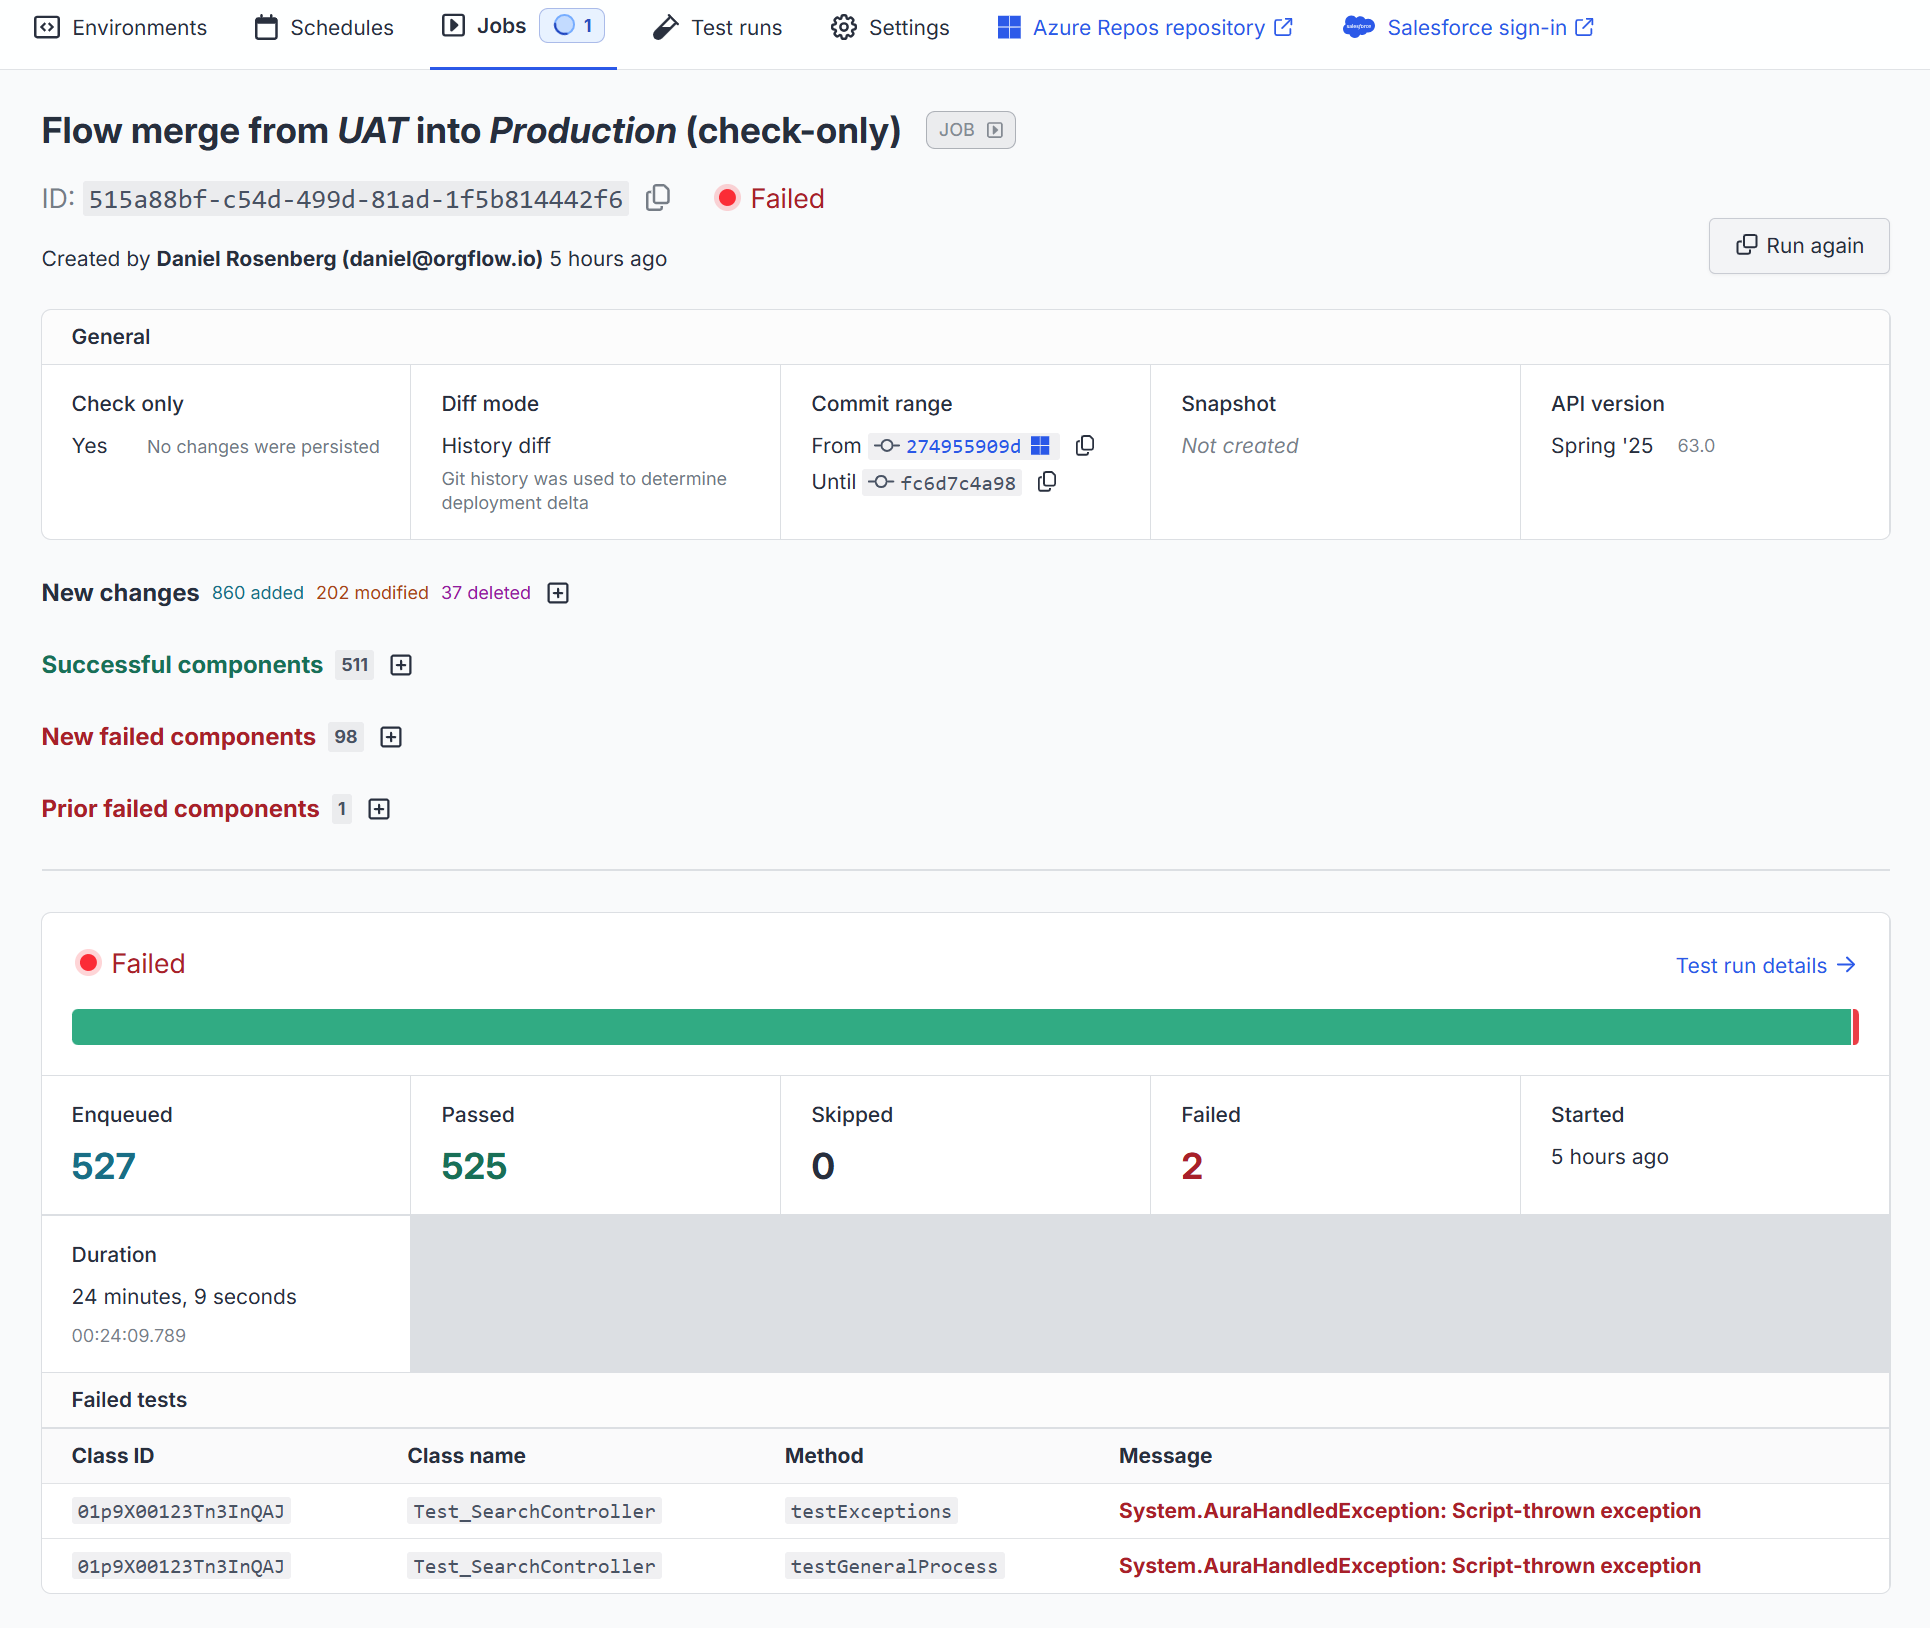Open the Environments tab
Viewport: 1930px width, 1628px height.
point(120,27)
